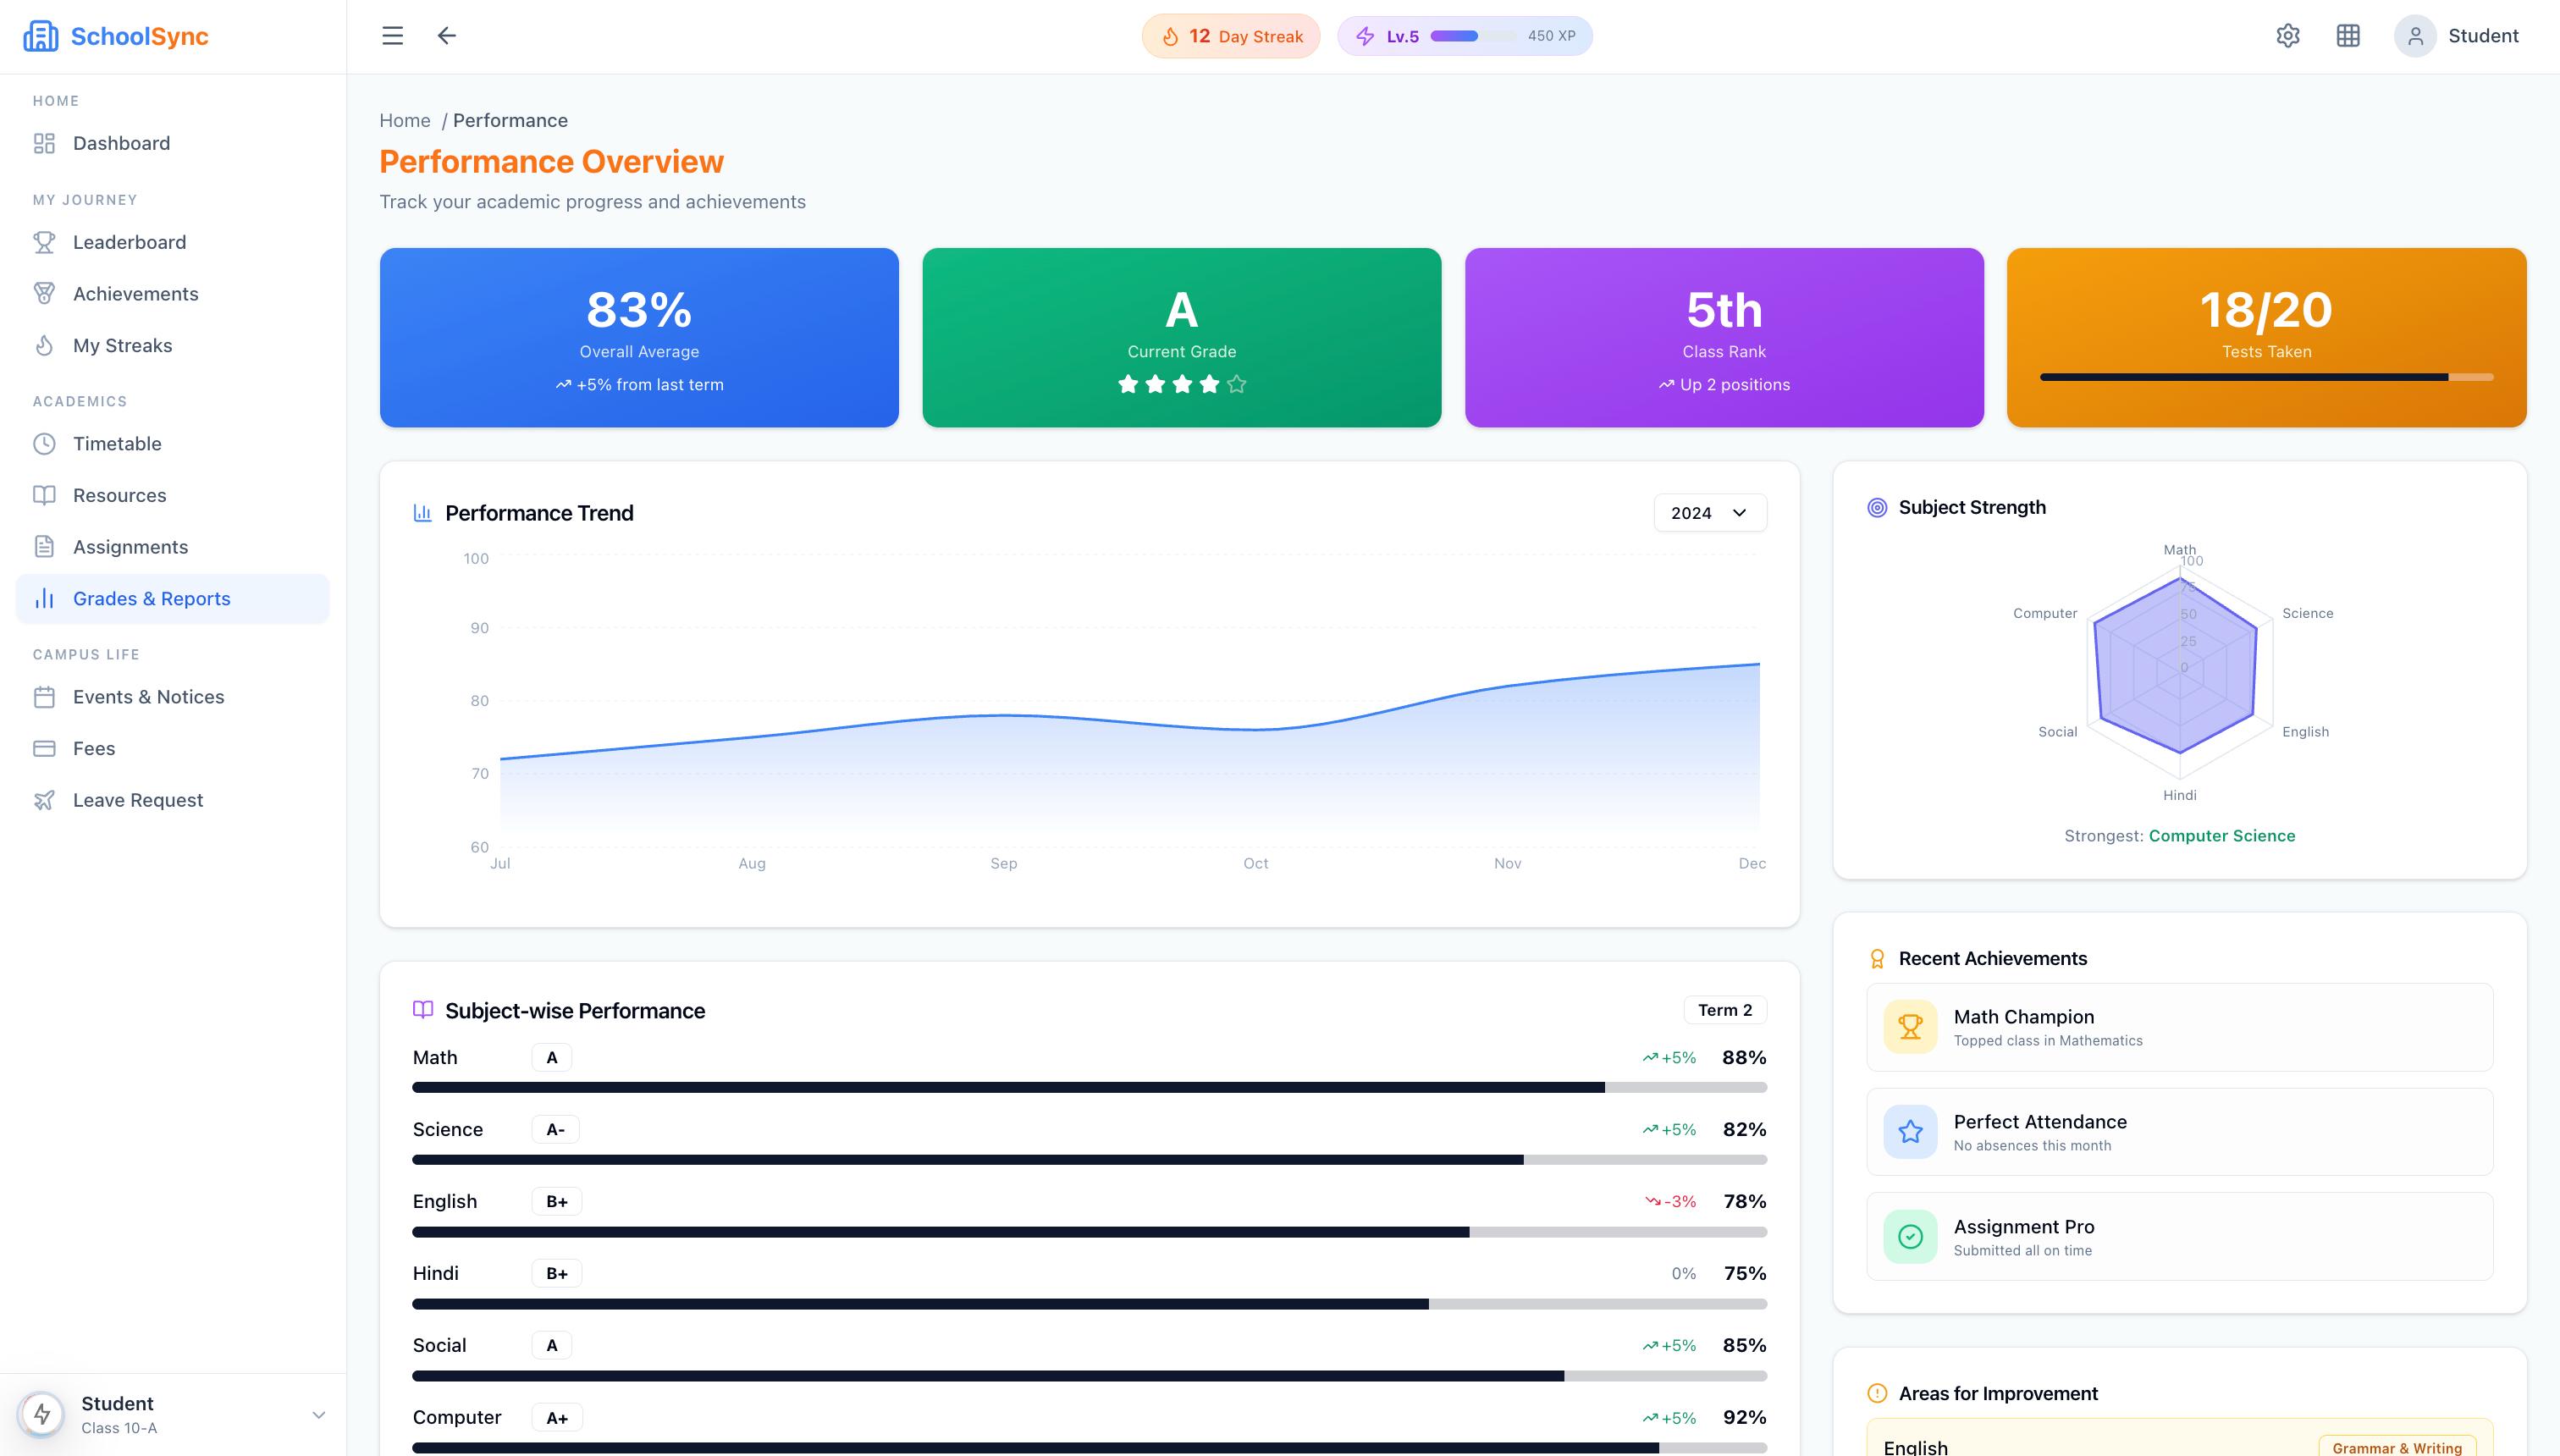Click the back arrow icon
The width and height of the screenshot is (2560, 1456).
(446, 36)
